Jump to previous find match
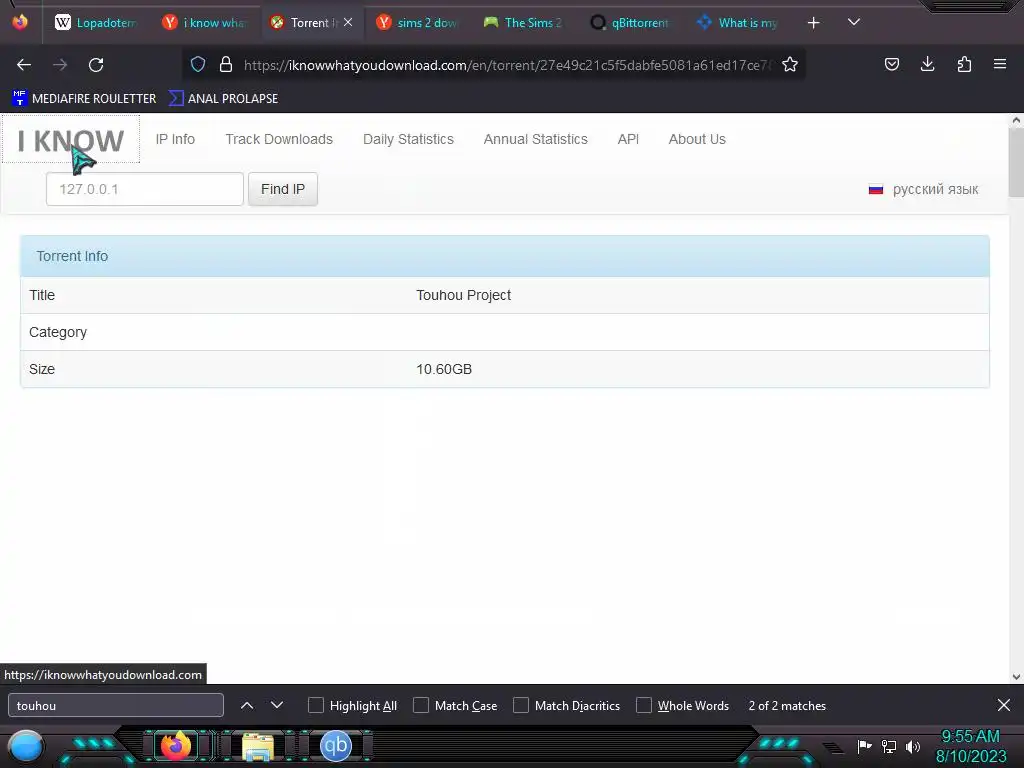 tap(247, 705)
